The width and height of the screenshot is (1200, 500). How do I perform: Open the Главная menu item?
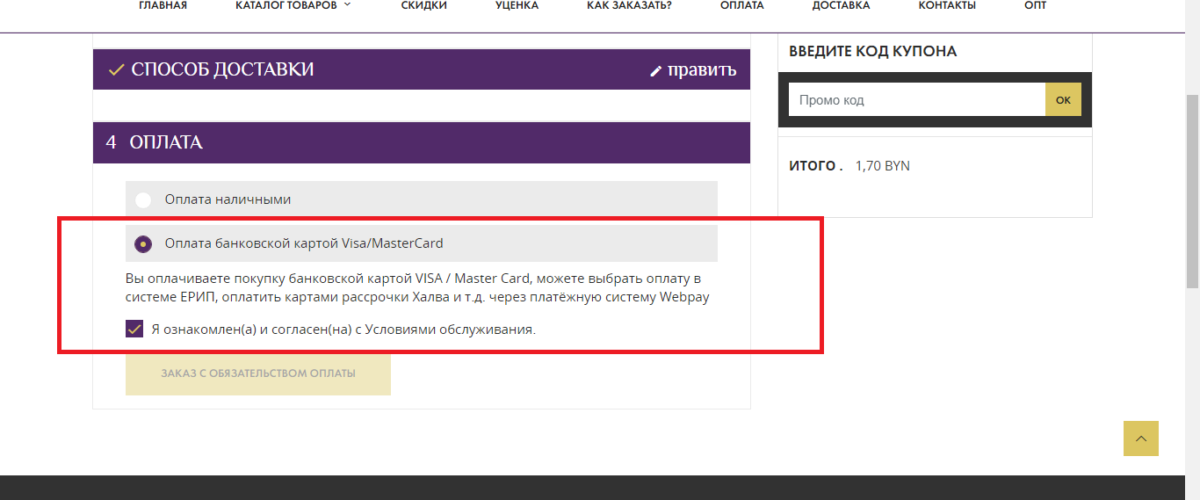click(162, 5)
